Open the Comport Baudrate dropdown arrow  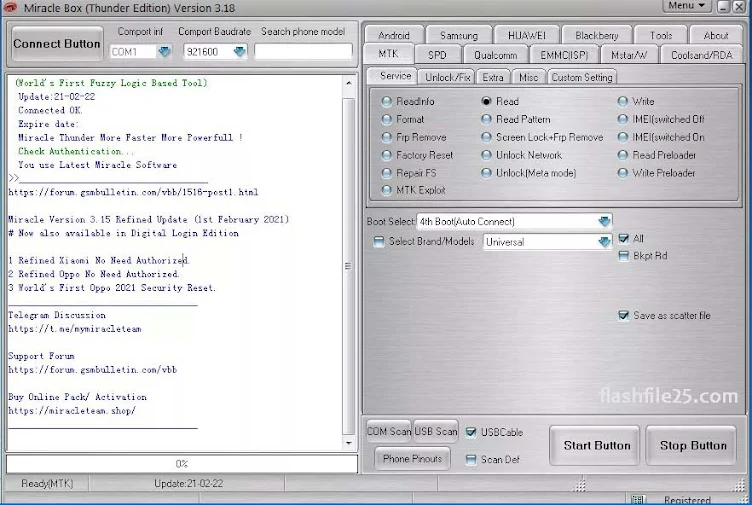pyautogui.click(x=239, y=51)
